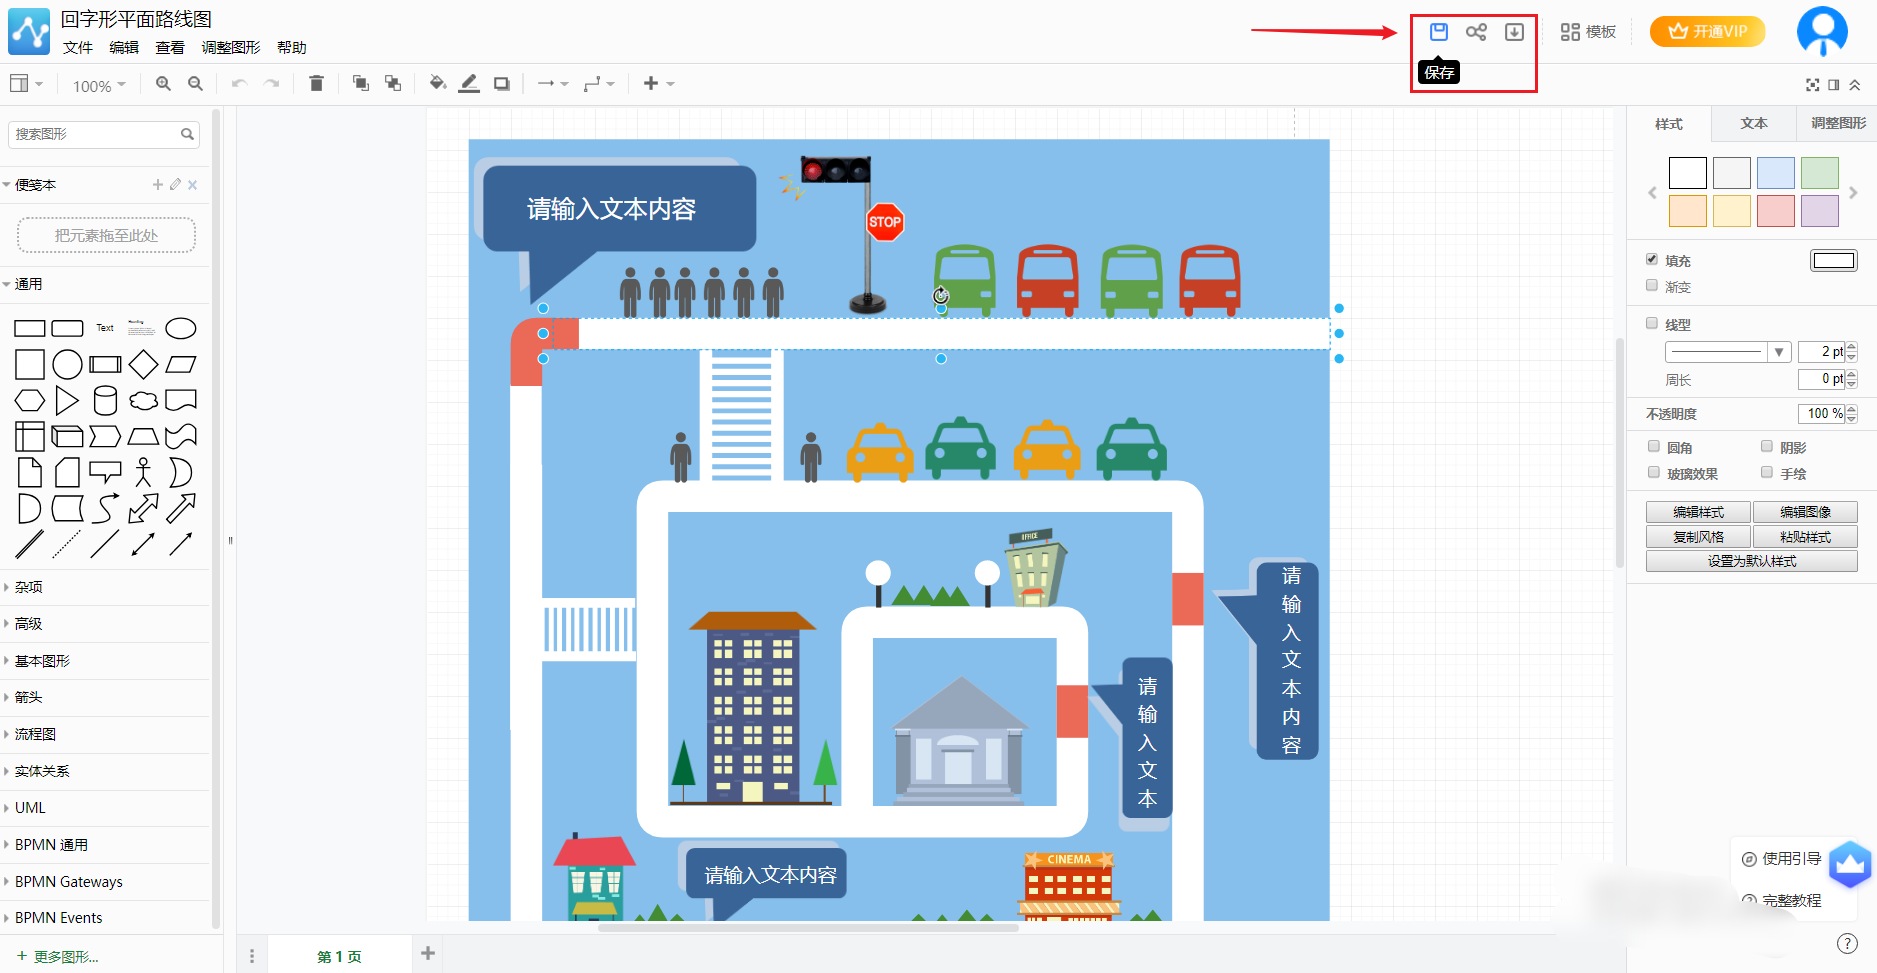
Task: Add a new page with plus icon
Action: pos(428,953)
